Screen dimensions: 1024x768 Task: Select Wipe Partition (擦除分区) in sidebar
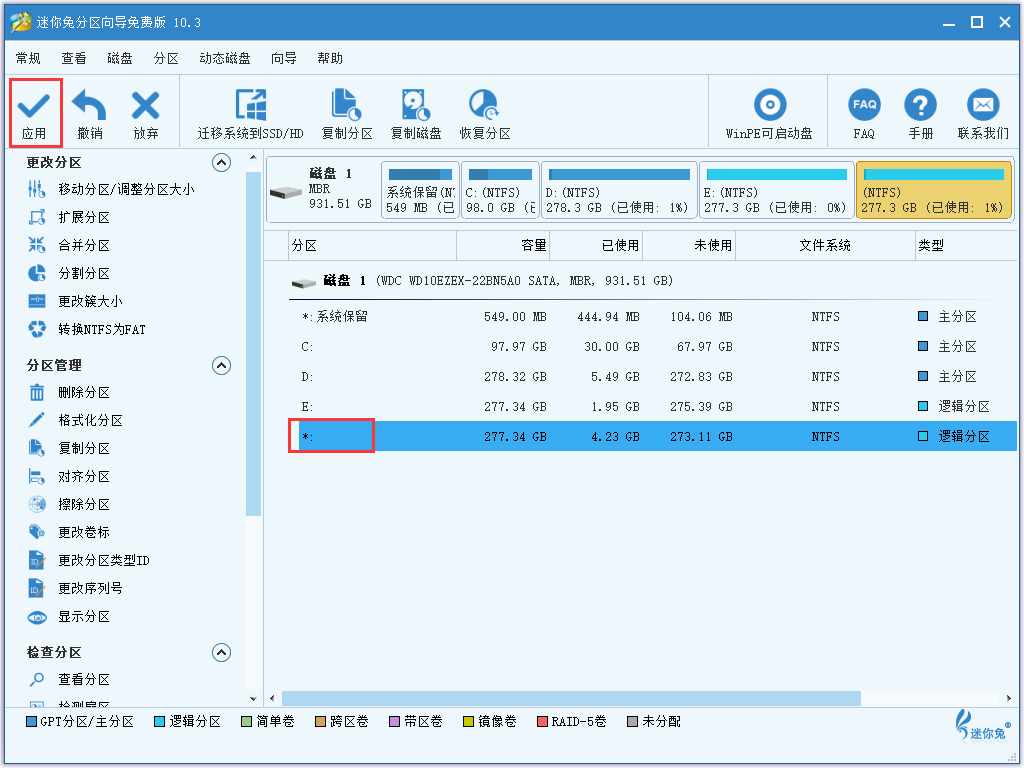pyautogui.click(x=69, y=505)
